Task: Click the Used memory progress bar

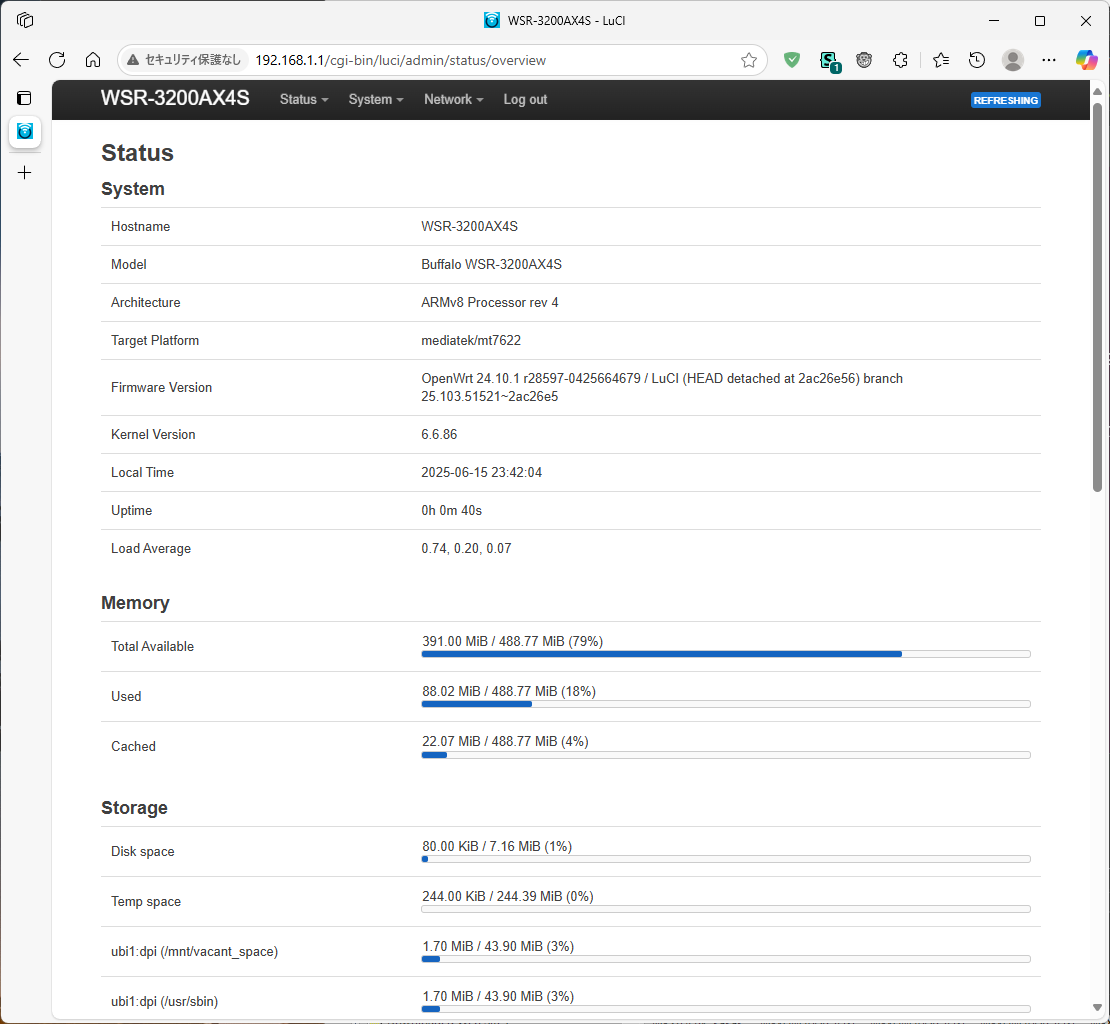Action: pos(726,704)
